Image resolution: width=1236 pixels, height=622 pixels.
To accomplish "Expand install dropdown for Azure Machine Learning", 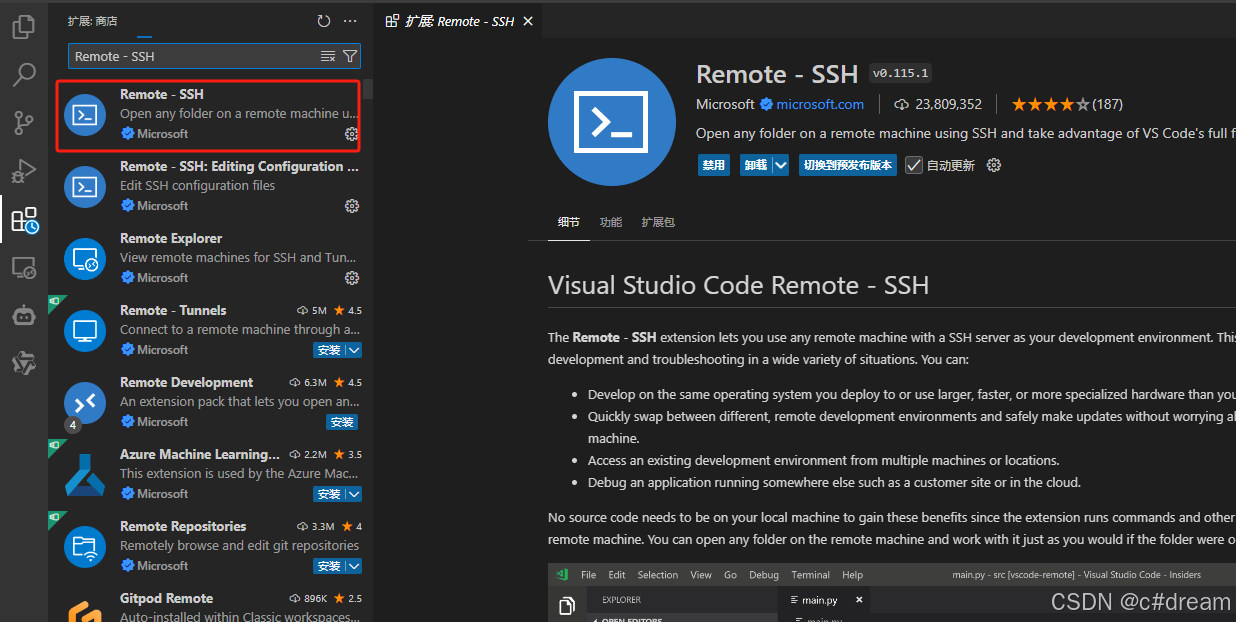I will tap(354, 494).
